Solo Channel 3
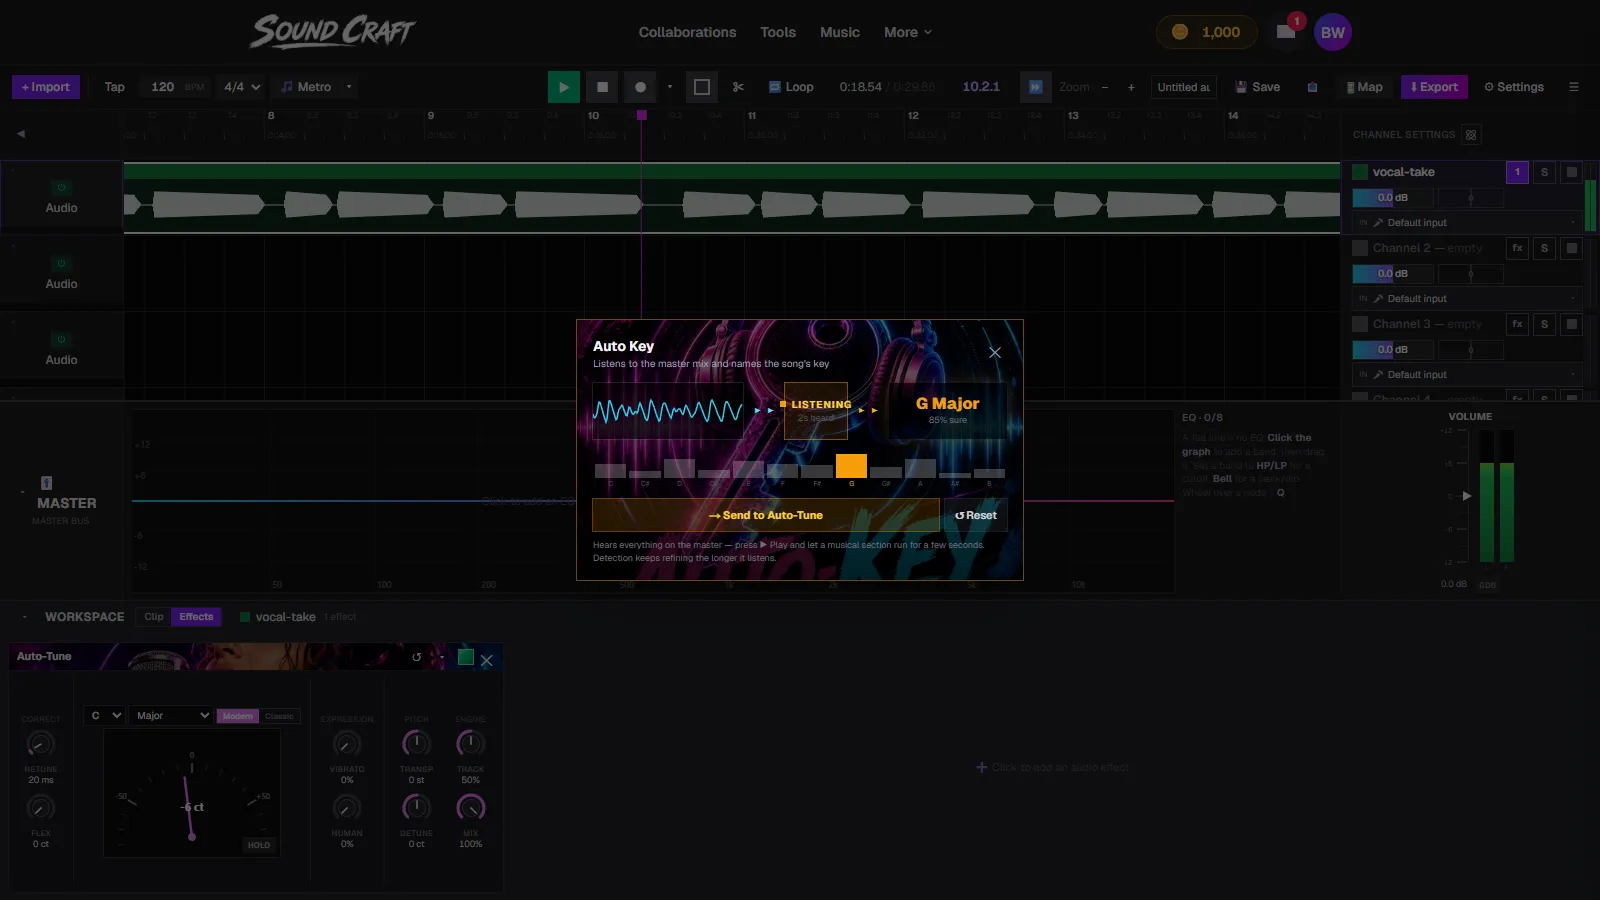 (x=1544, y=324)
